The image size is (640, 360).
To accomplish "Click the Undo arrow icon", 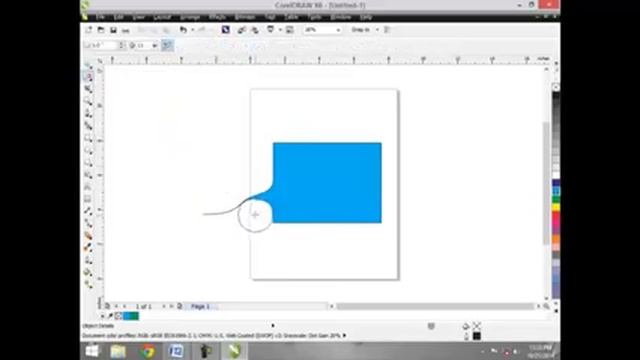I will click(183, 30).
